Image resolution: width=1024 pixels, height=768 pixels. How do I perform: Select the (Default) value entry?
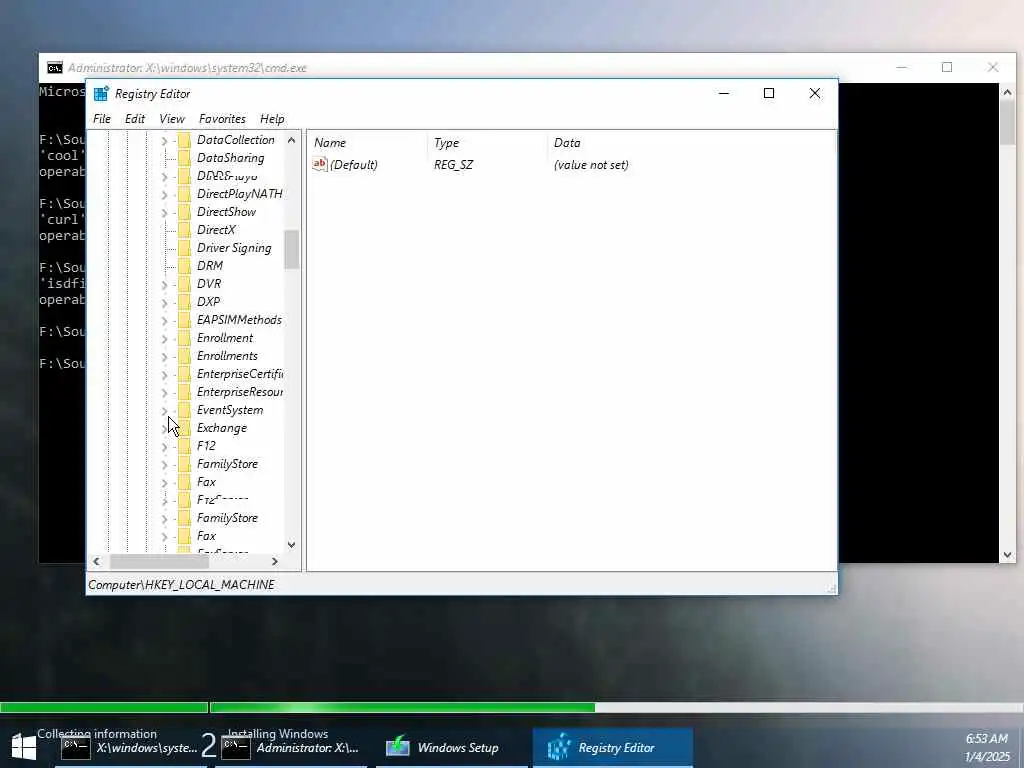[x=353, y=165]
